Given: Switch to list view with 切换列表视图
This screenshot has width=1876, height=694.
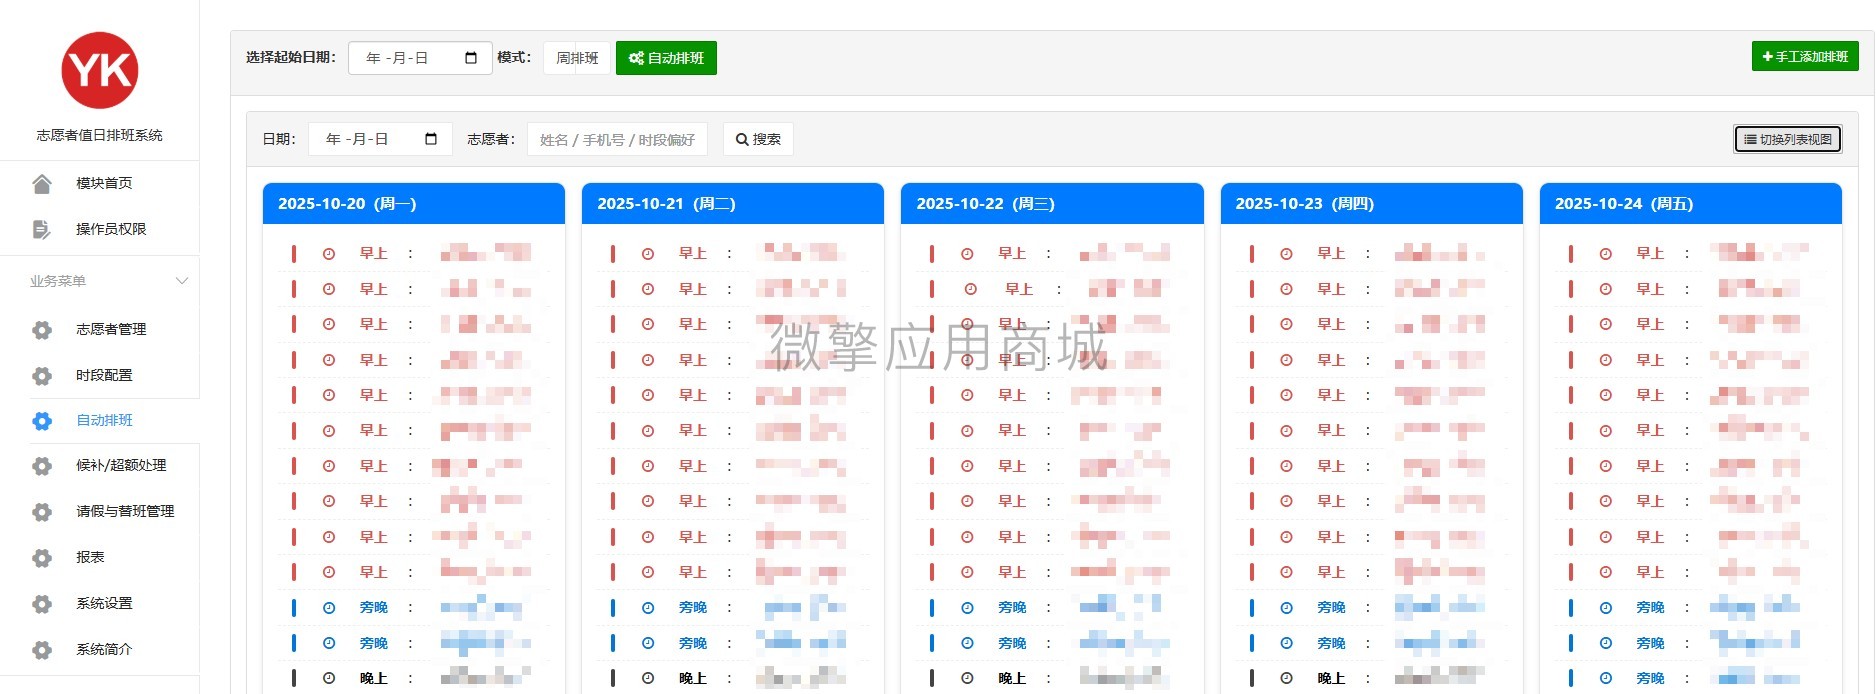Looking at the screenshot, I should coord(1788,139).
